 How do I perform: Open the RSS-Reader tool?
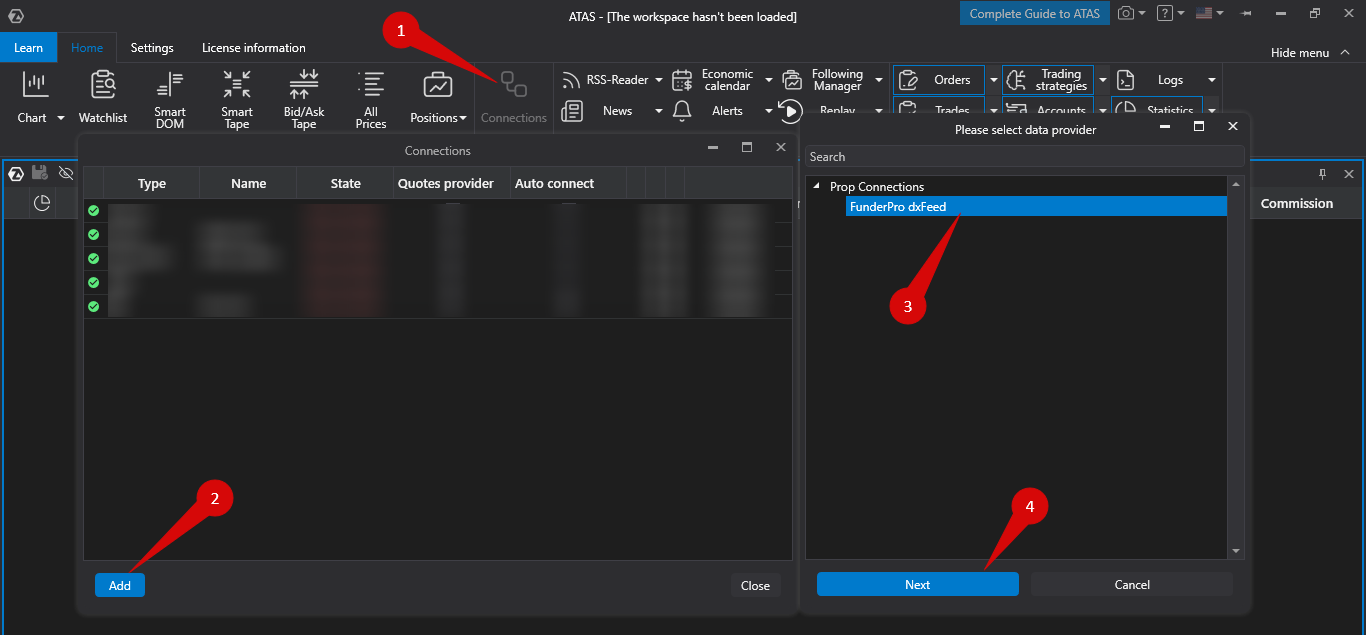[x=606, y=80]
